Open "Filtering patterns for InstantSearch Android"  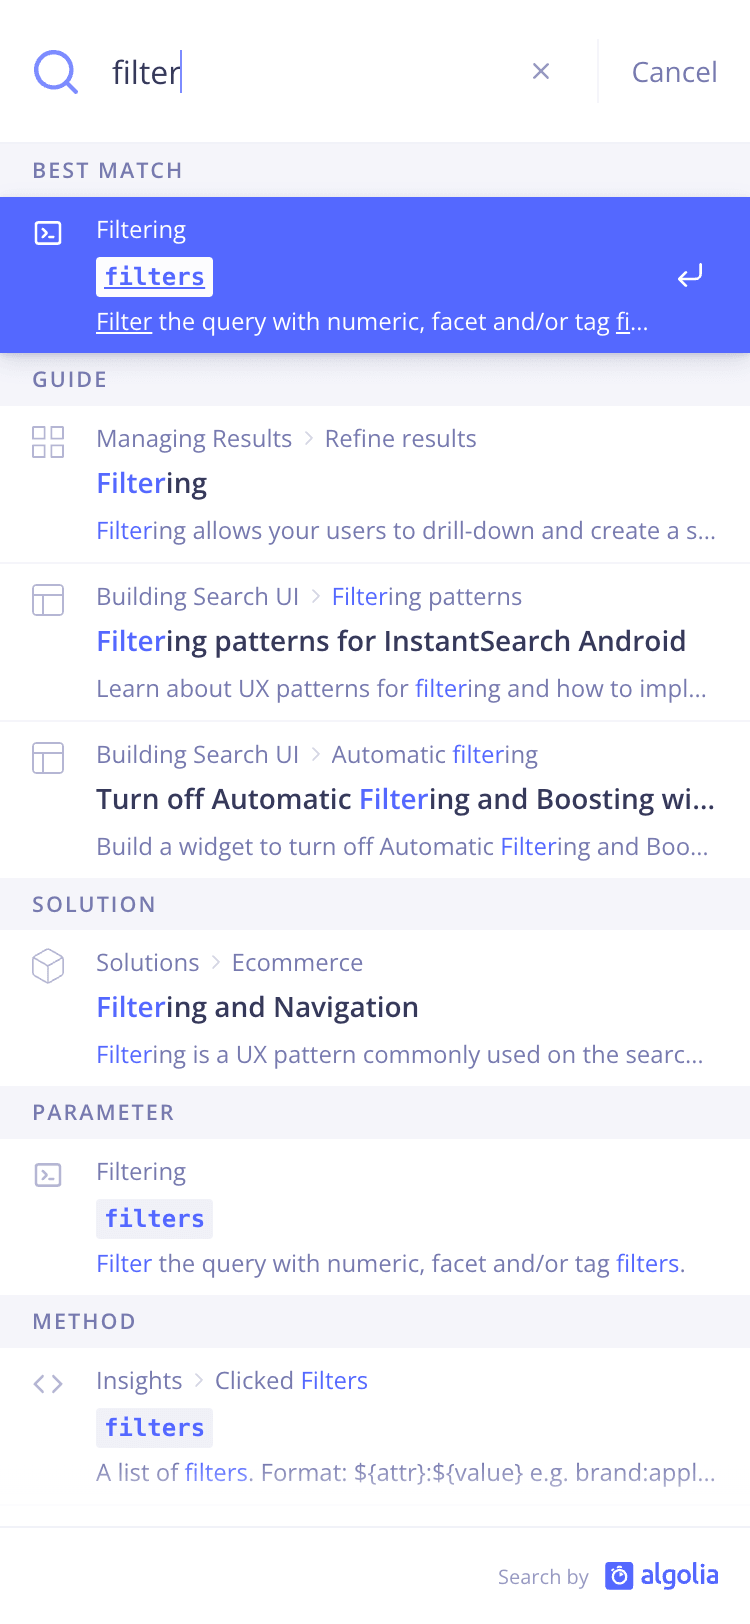coord(391,641)
